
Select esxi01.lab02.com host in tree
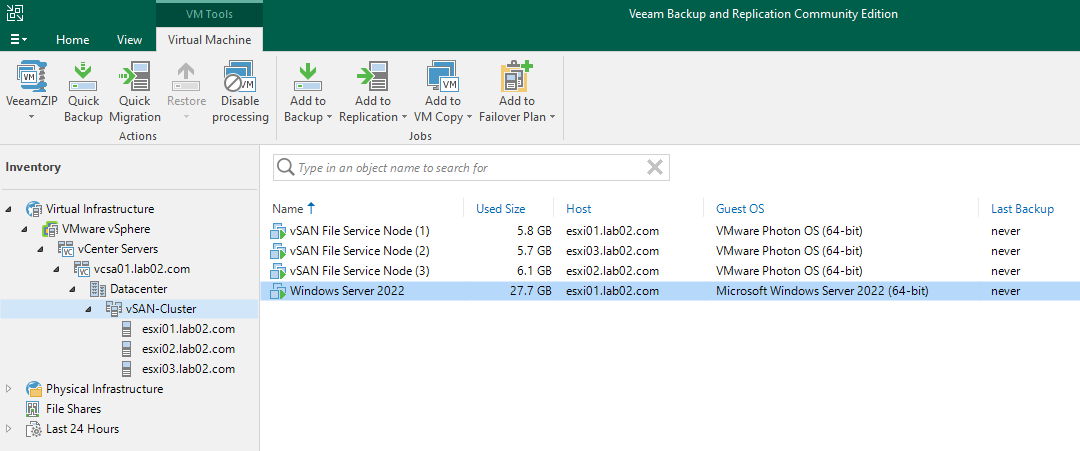[188, 328]
